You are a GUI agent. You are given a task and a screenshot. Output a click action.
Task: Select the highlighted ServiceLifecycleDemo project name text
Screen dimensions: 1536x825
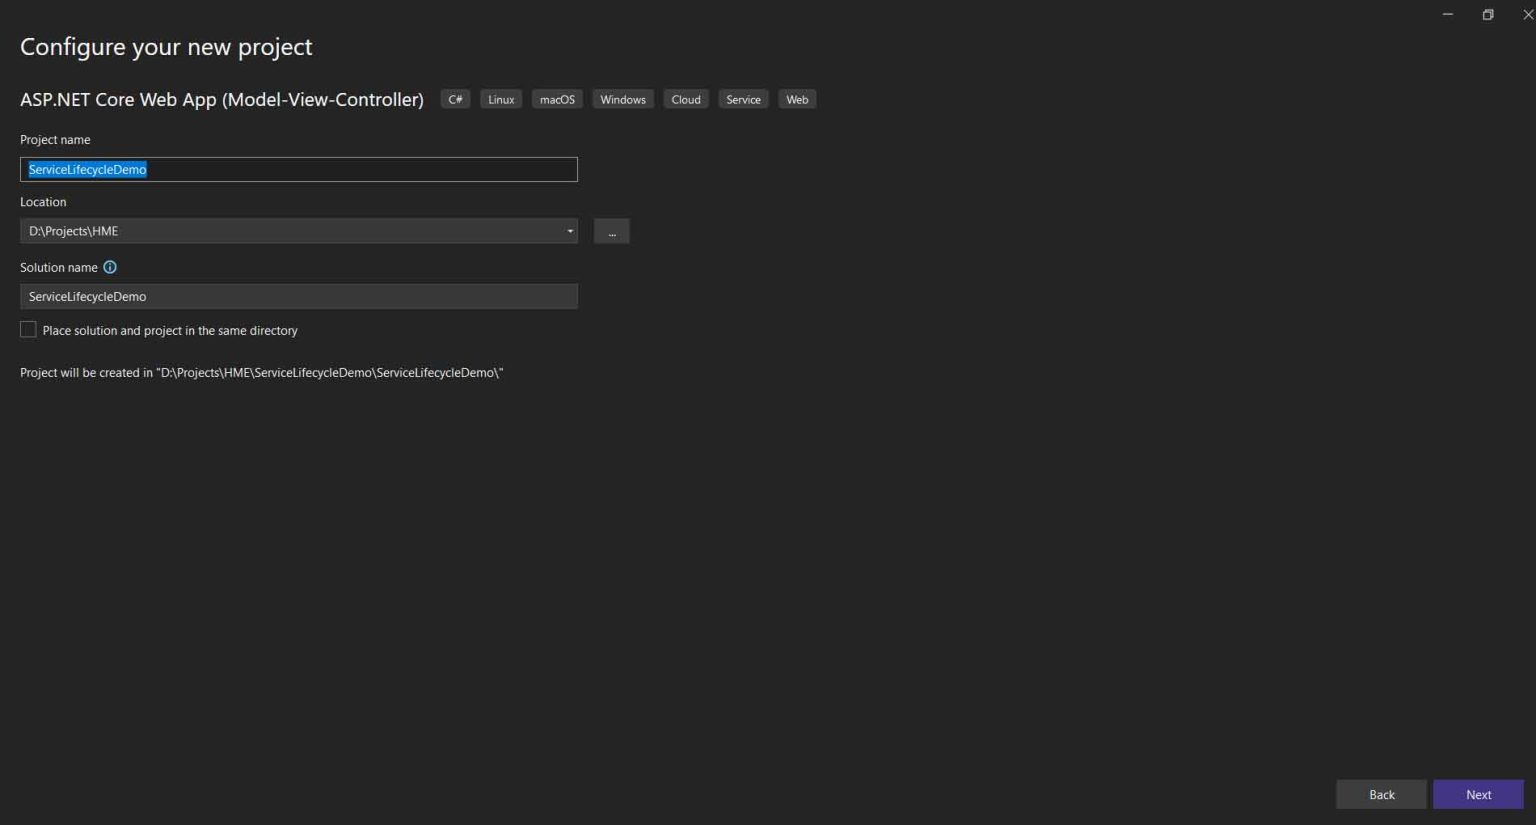click(88, 169)
